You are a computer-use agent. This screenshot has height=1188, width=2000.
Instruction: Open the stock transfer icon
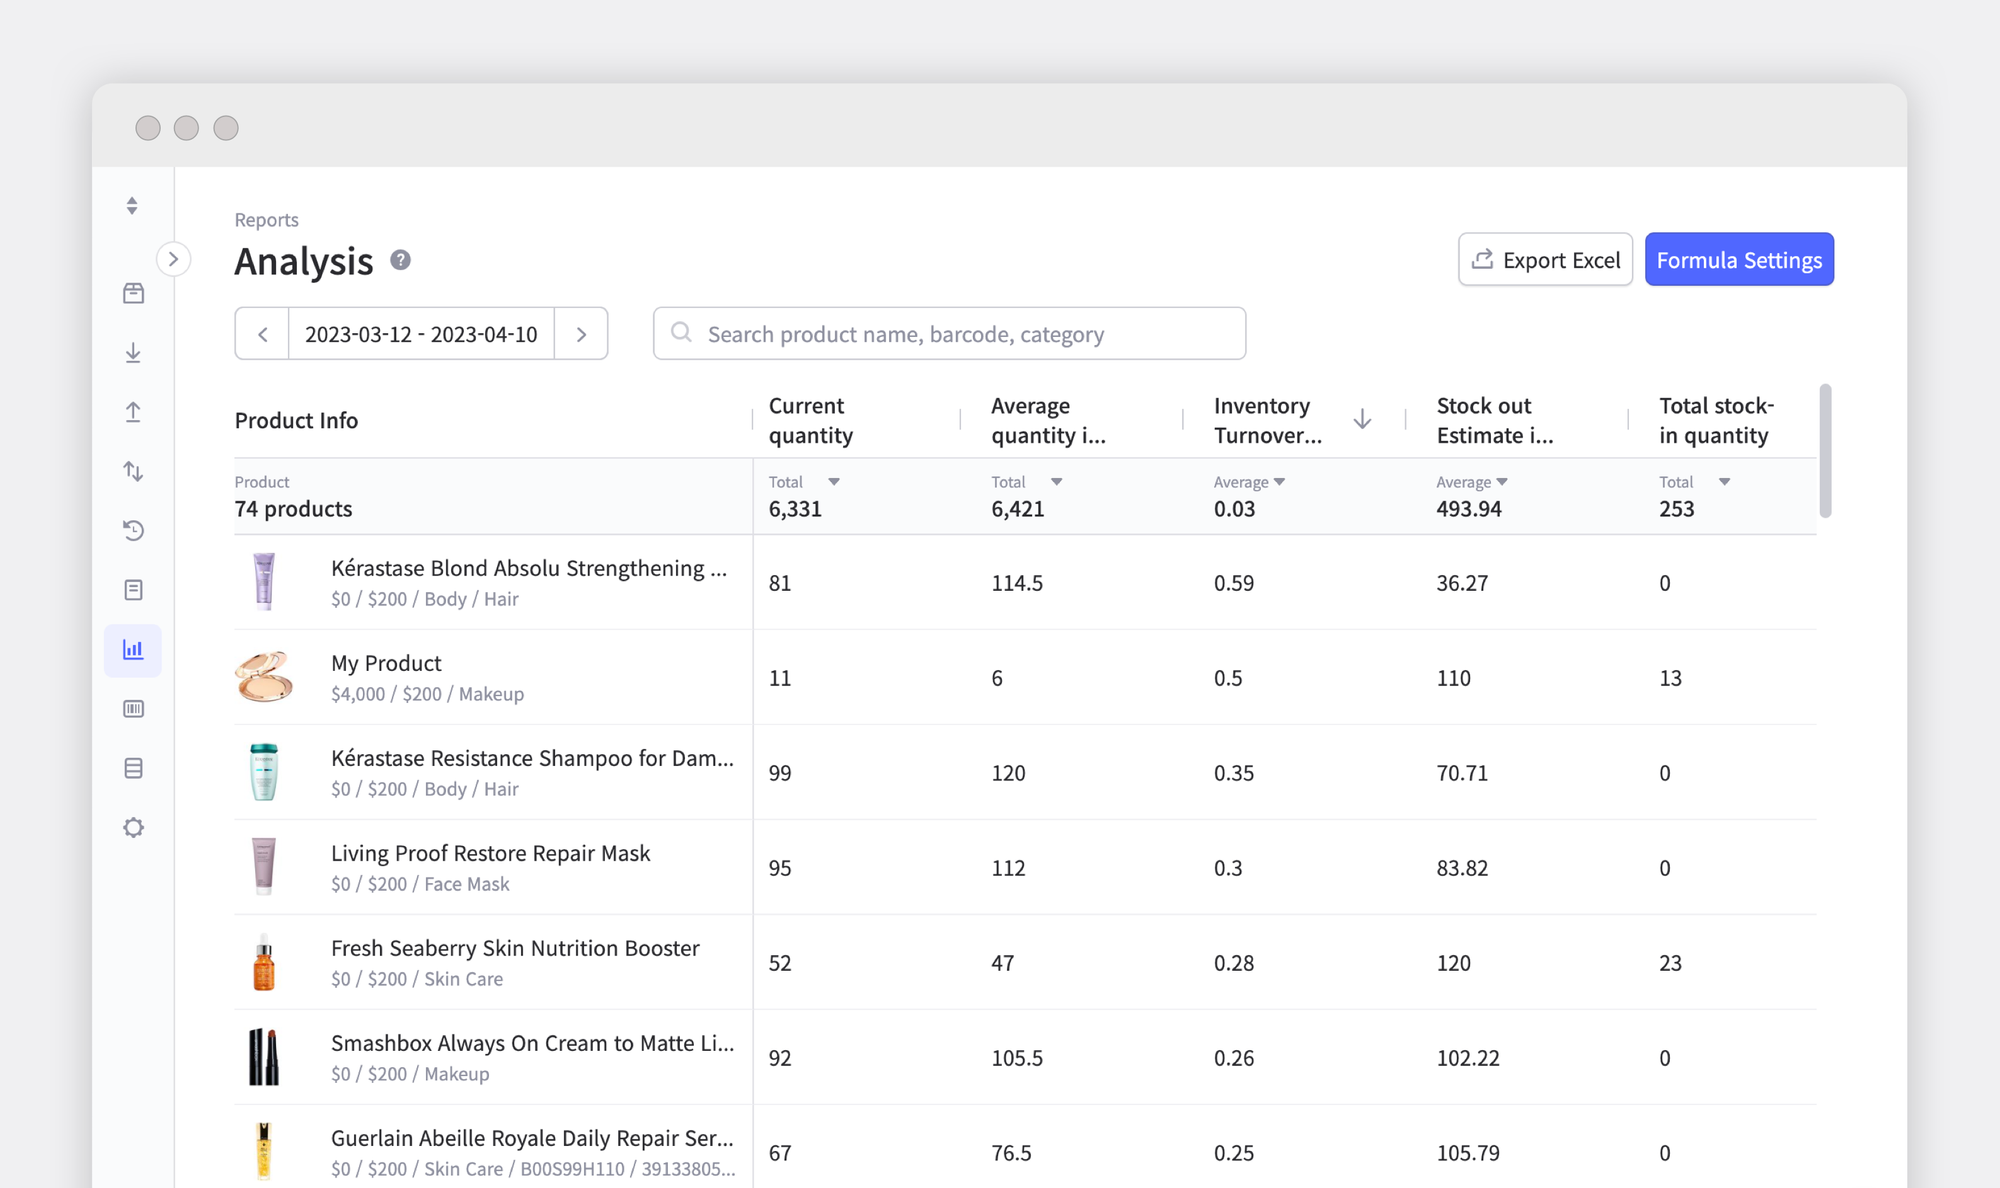133,471
